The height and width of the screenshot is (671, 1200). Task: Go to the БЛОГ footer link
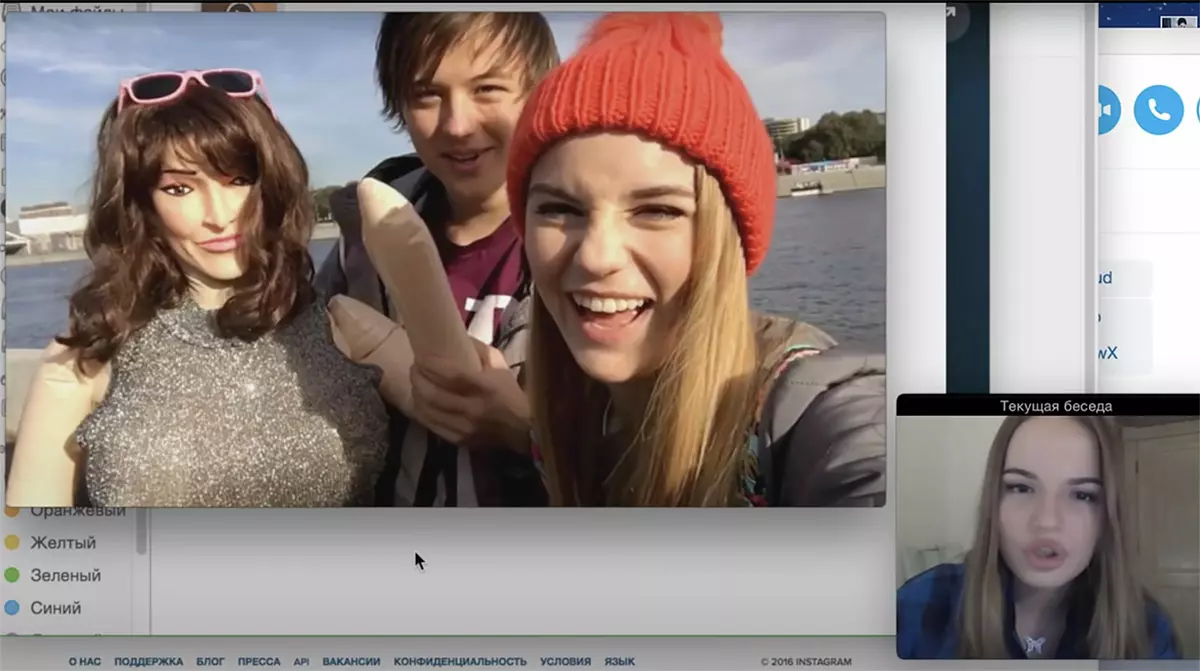210,661
